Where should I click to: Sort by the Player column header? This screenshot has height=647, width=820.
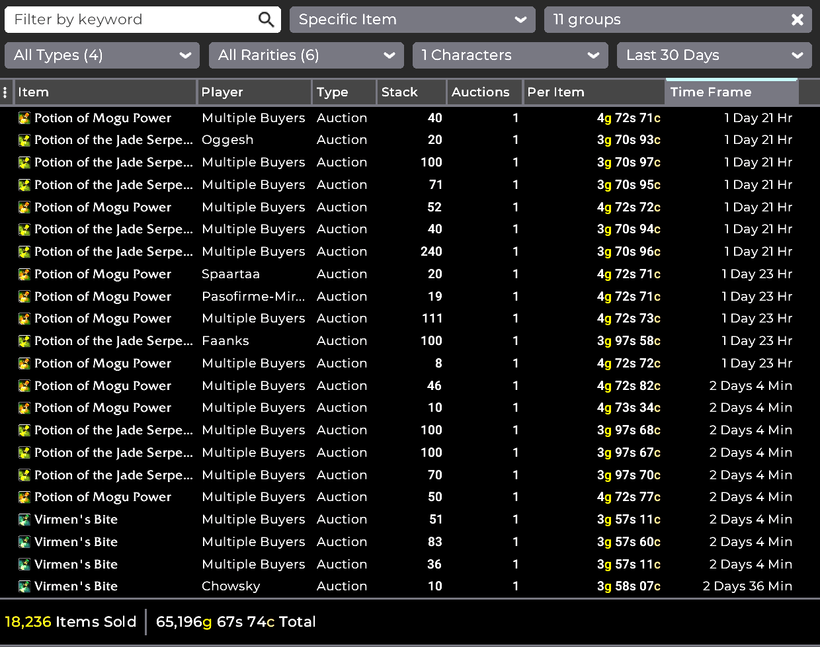pos(253,92)
